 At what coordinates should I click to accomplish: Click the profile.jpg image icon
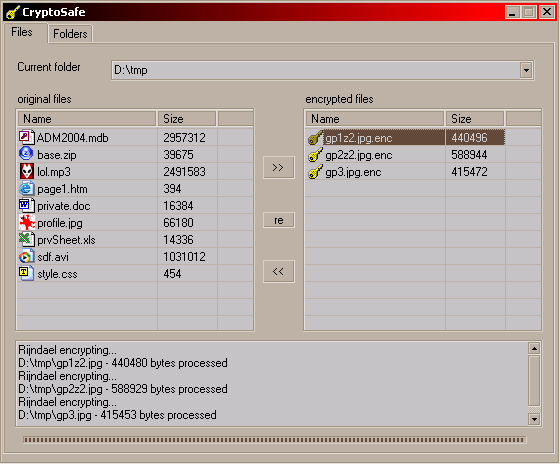(x=27, y=223)
